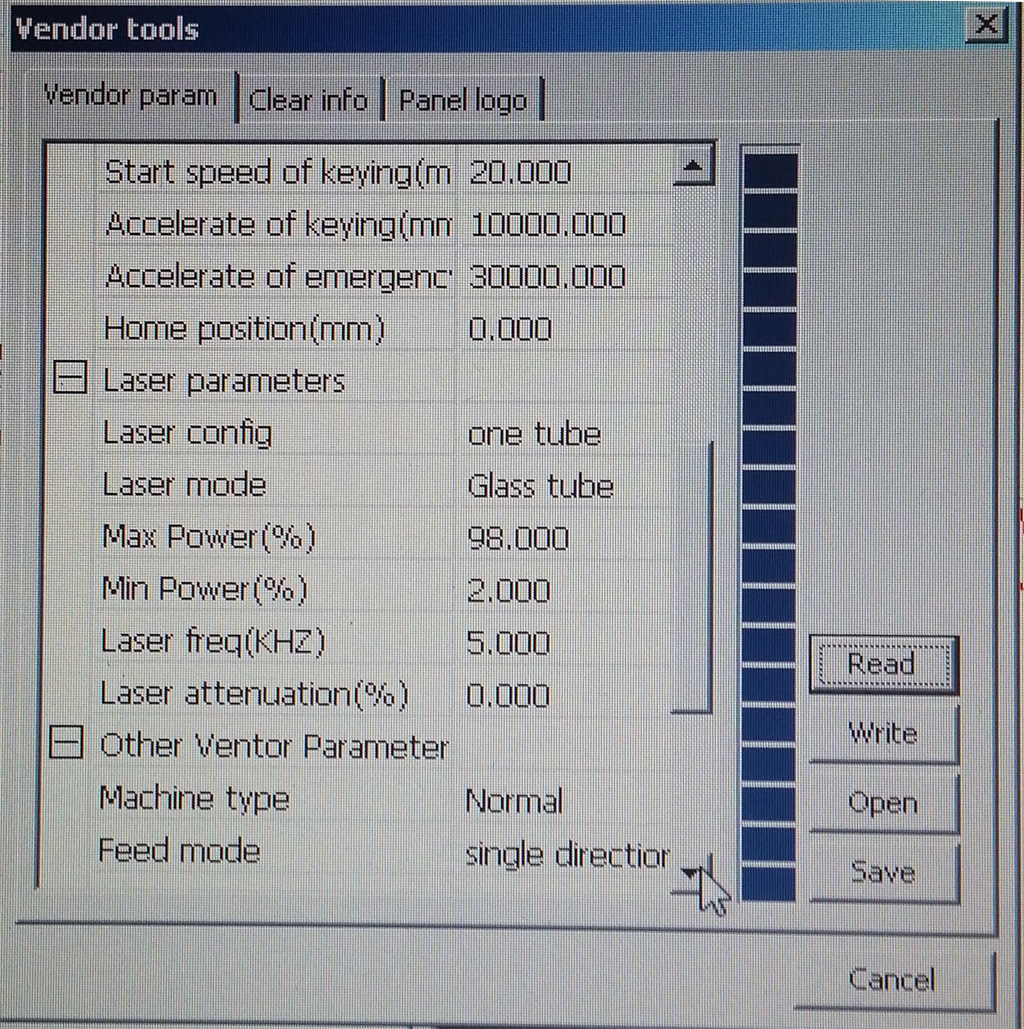Click the Save button

pyautogui.click(x=883, y=872)
